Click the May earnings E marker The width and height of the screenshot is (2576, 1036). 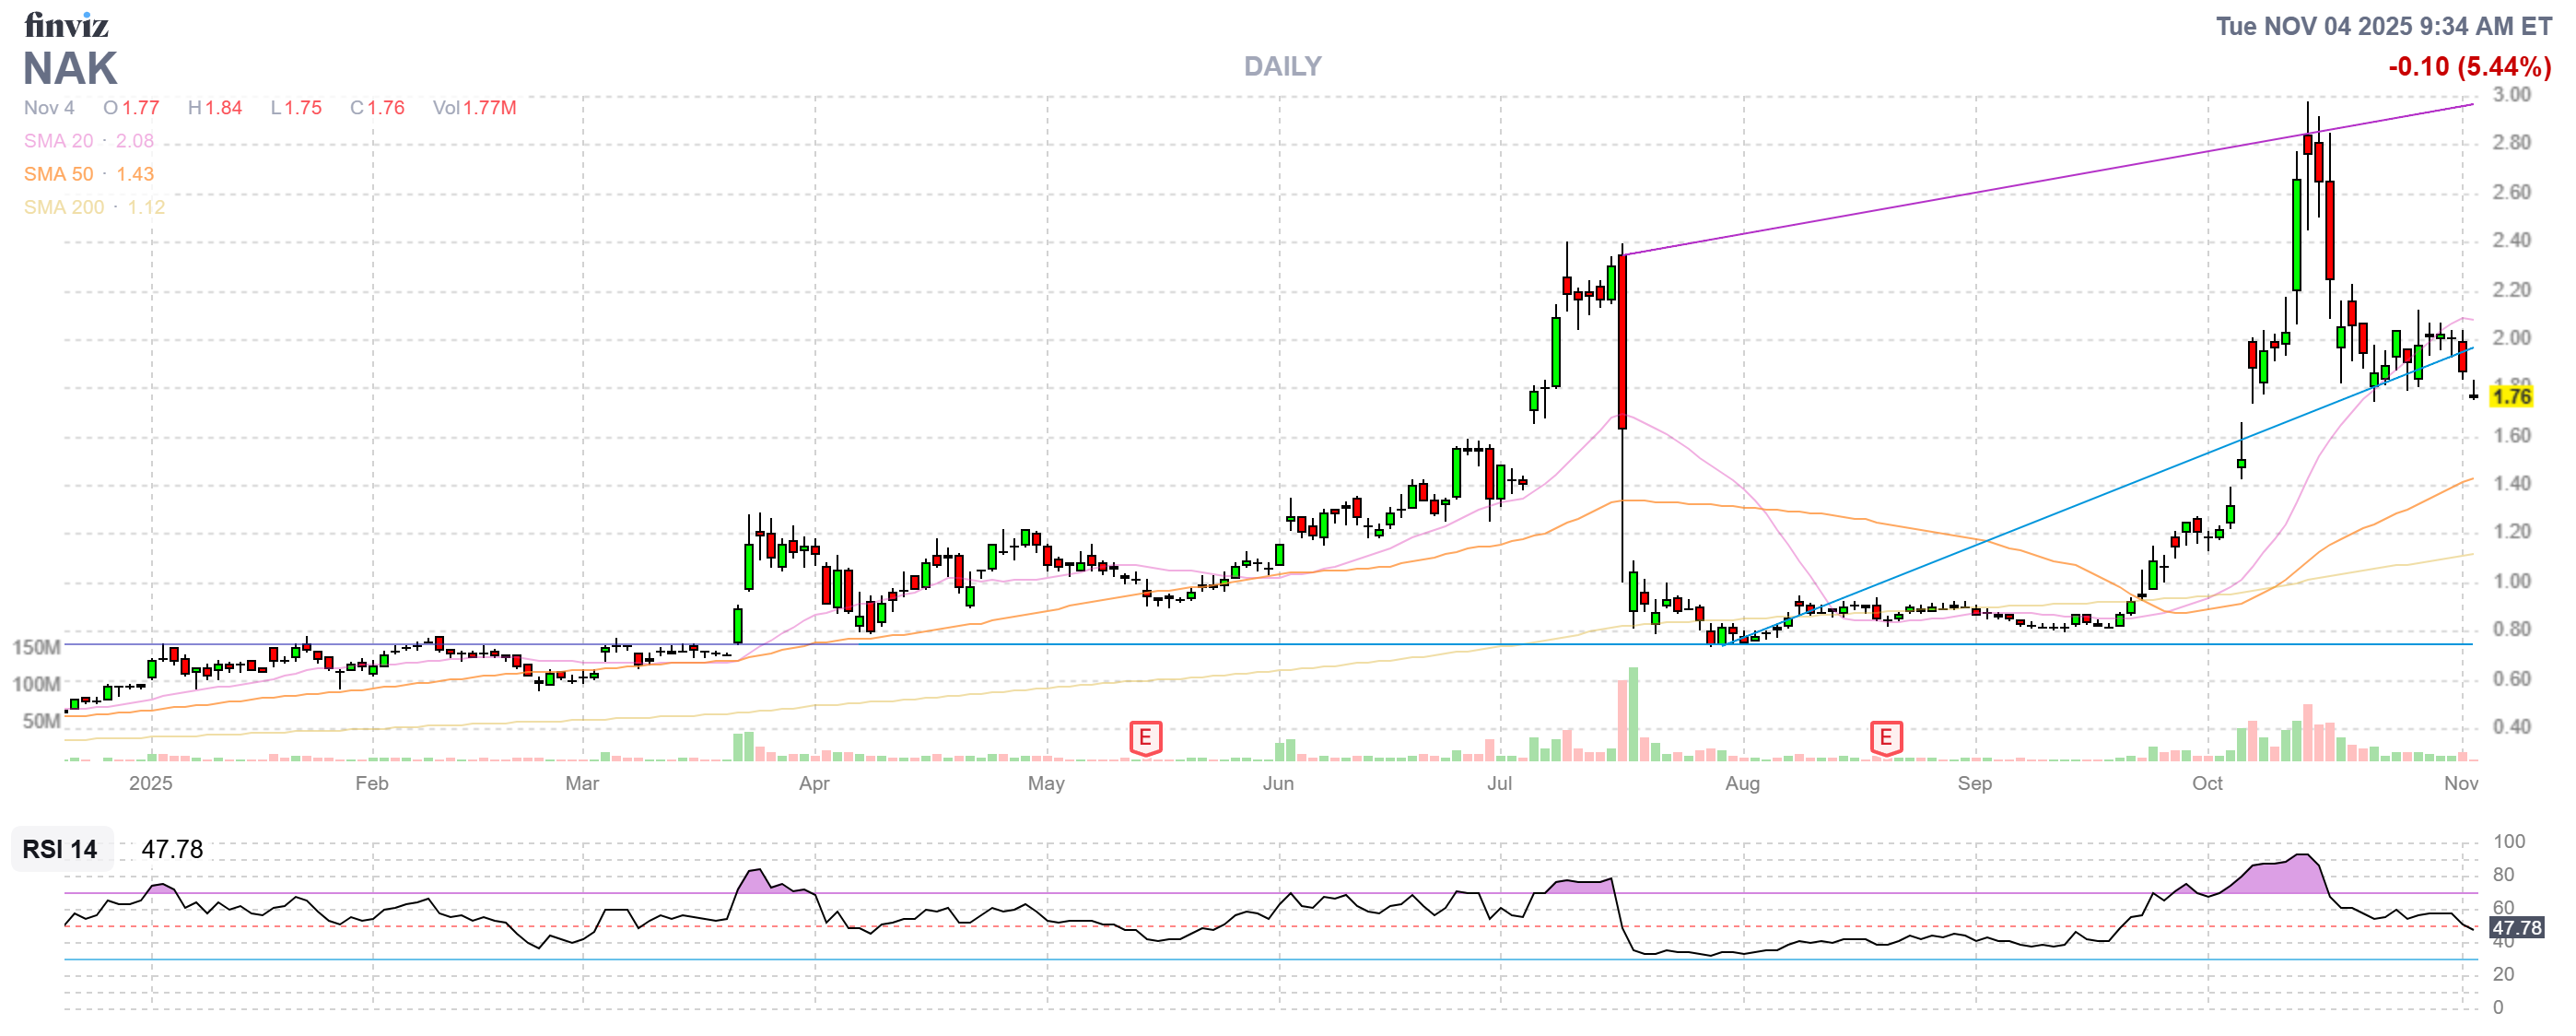tap(1145, 739)
